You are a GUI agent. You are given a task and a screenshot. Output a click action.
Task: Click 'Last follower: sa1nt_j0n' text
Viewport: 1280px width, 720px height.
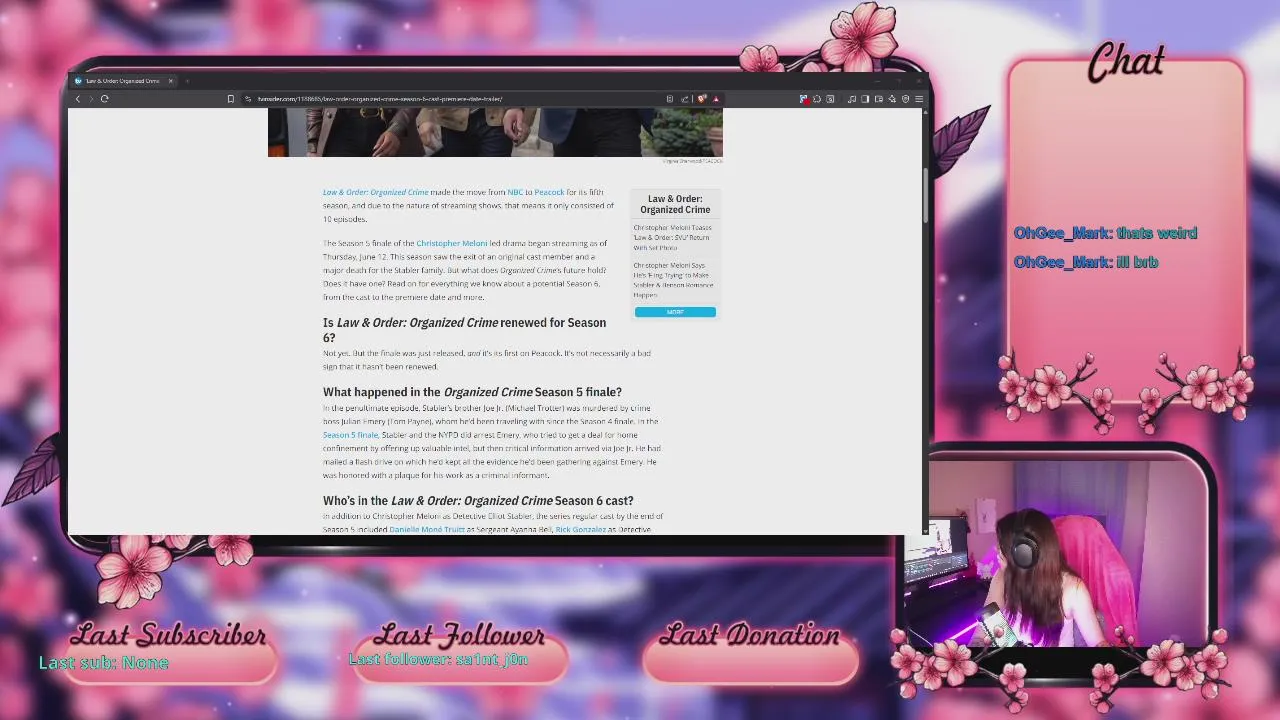pyautogui.click(x=438, y=660)
